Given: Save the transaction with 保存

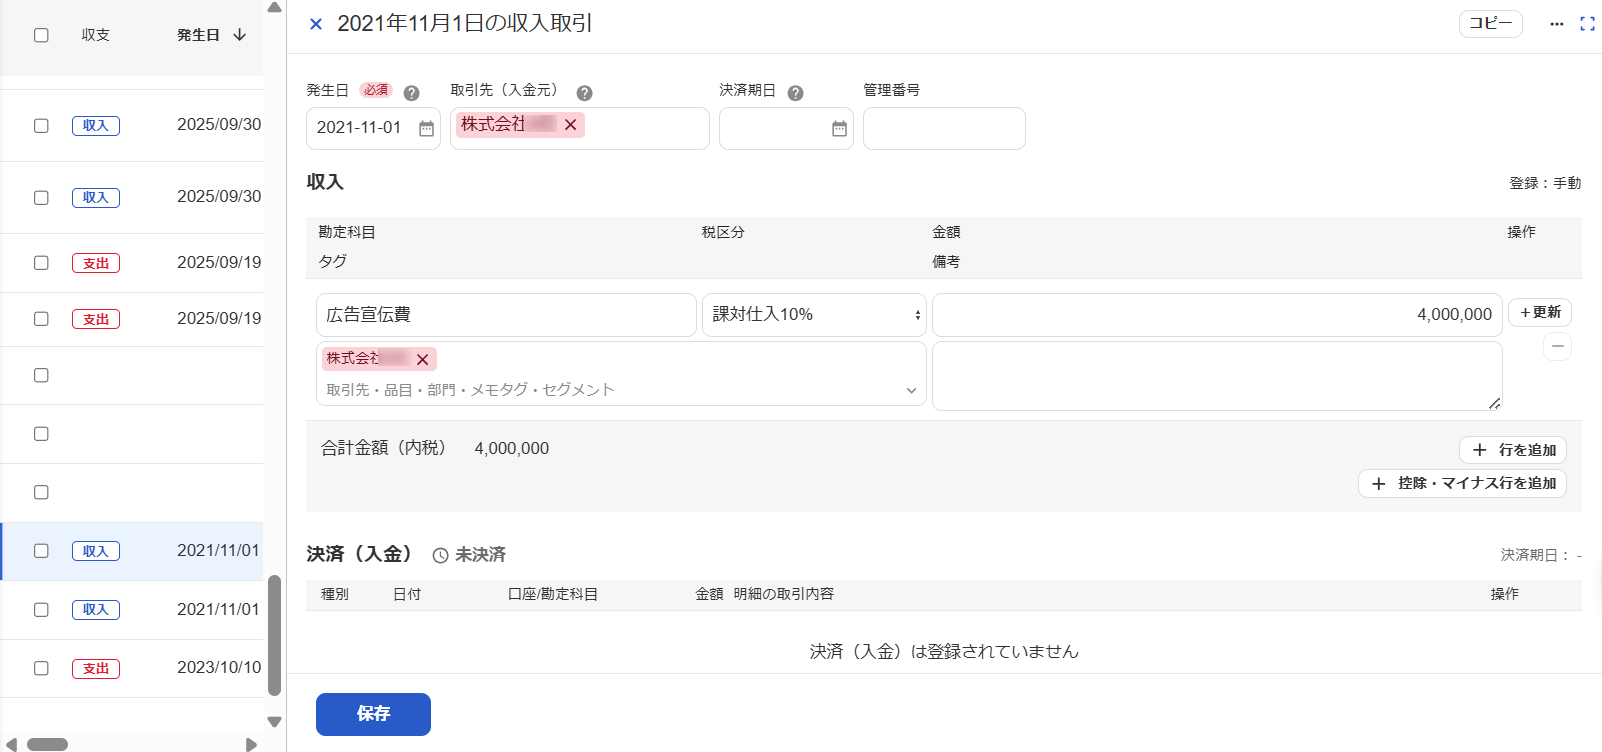Looking at the screenshot, I should (x=373, y=714).
